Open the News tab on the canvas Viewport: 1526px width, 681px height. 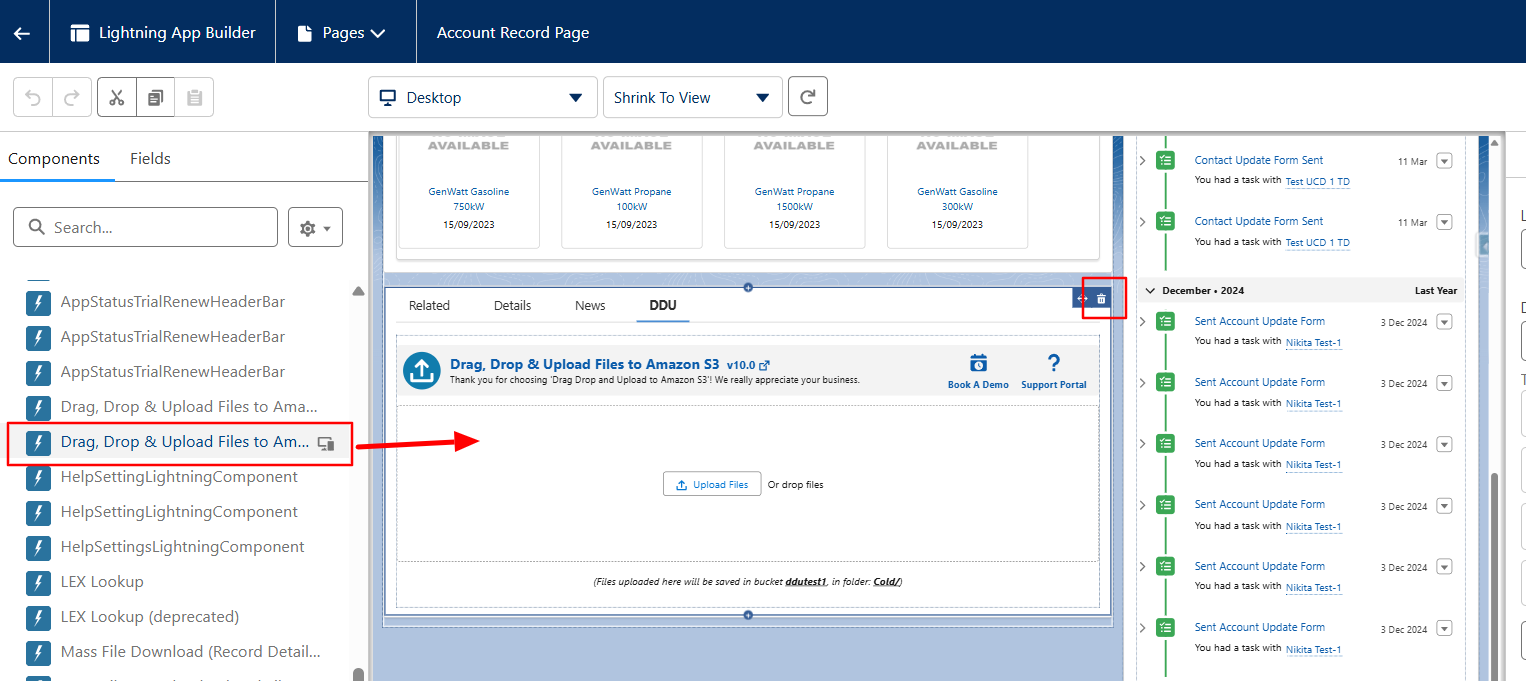[x=590, y=306]
